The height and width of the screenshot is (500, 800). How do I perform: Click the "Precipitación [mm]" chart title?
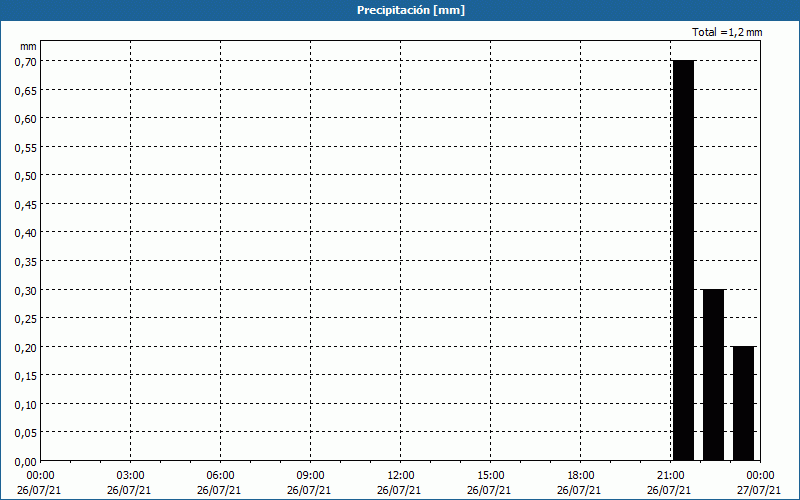click(x=411, y=10)
